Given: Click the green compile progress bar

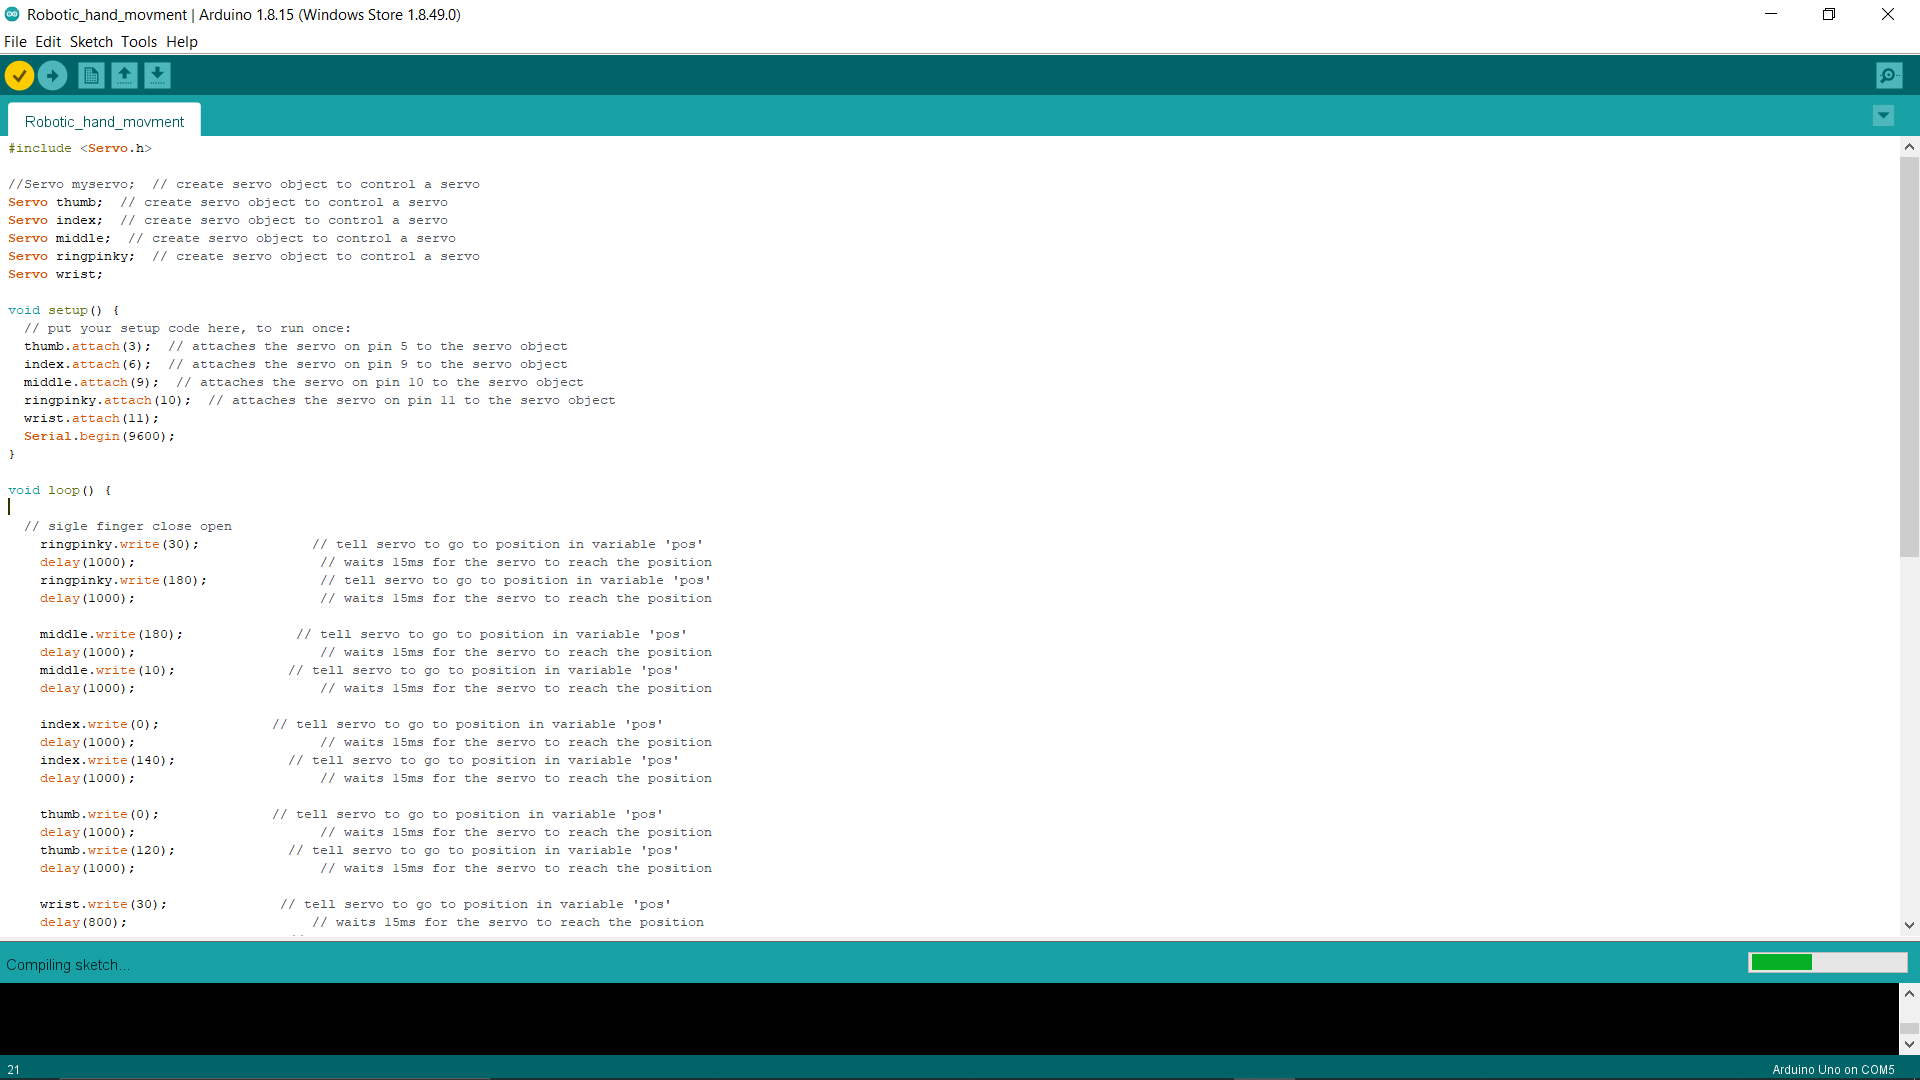Looking at the screenshot, I should (x=1827, y=962).
